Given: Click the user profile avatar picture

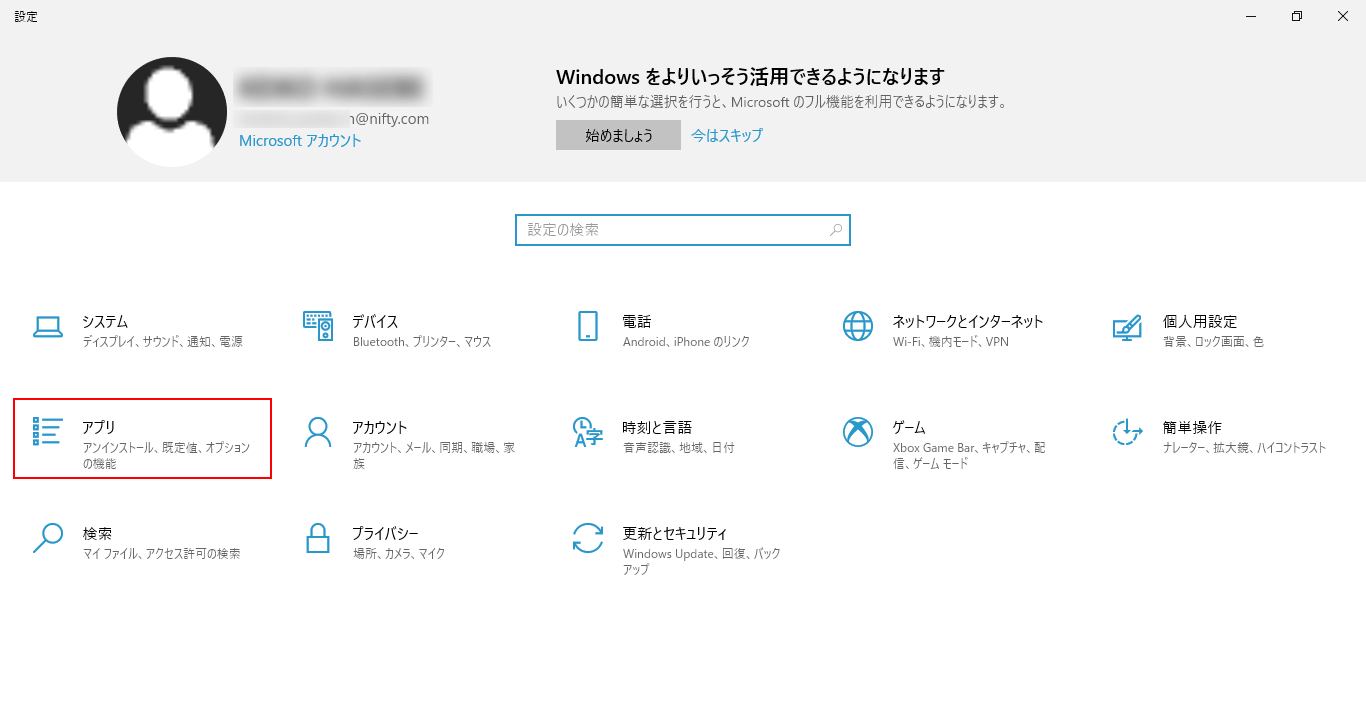Looking at the screenshot, I should [172, 111].
